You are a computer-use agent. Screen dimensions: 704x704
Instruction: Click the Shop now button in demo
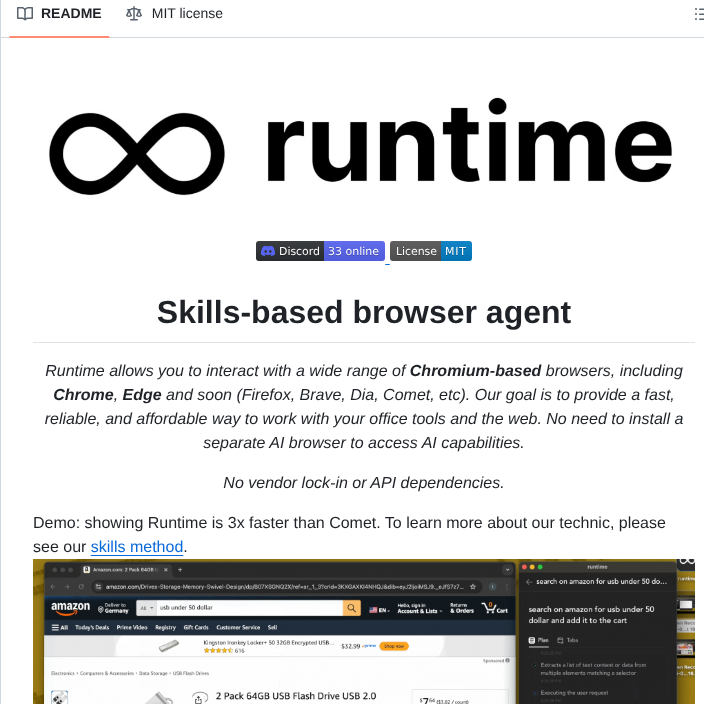pos(394,646)
